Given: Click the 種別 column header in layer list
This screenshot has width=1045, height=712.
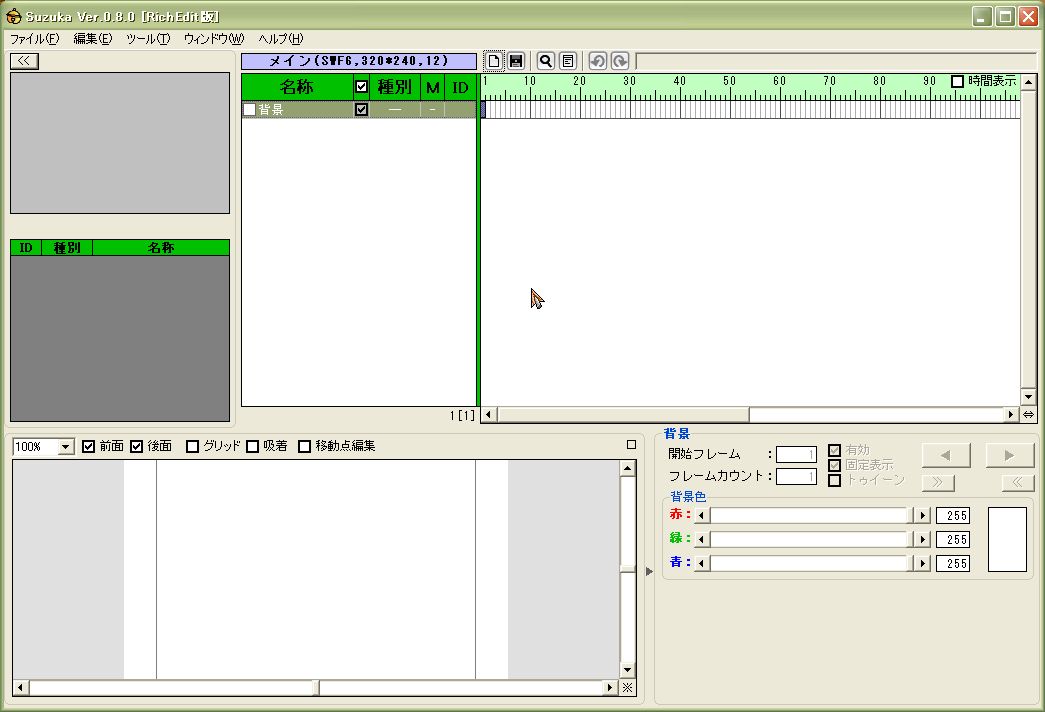Looking at the screenshot, I should [x=395, y=87].
